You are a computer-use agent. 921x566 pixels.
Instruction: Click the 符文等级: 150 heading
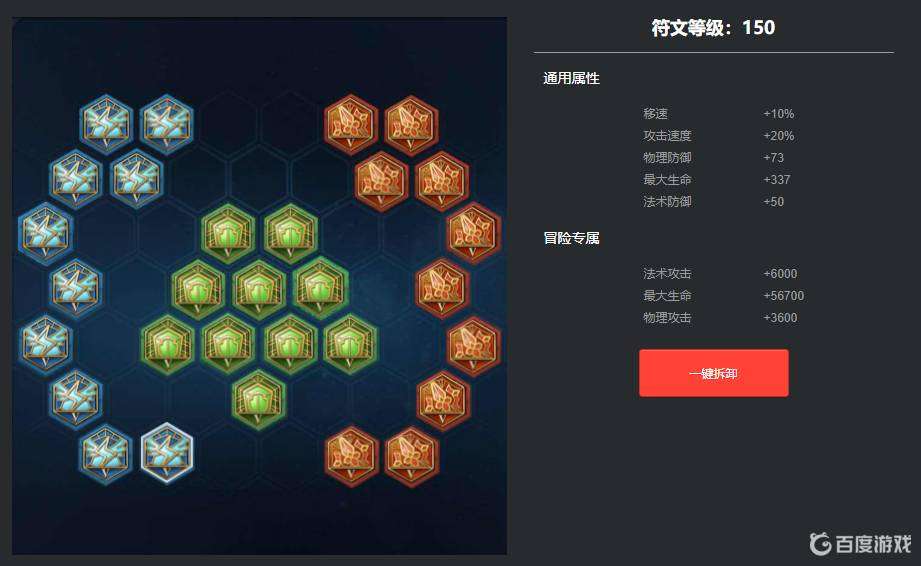click(x=713, y=28)
